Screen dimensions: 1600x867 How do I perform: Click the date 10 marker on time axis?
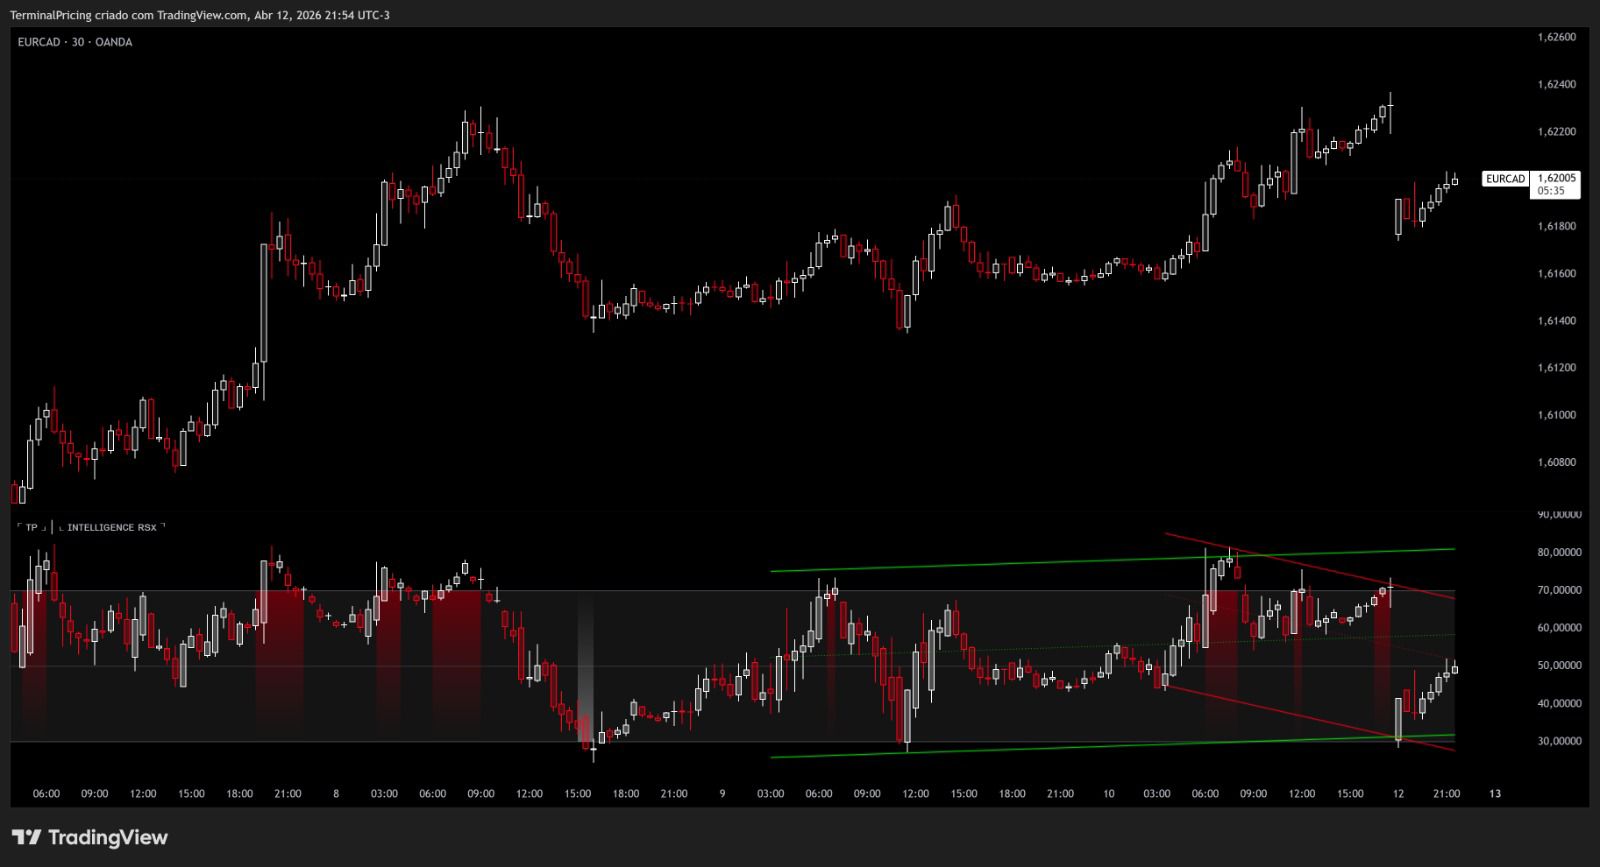1108,793
